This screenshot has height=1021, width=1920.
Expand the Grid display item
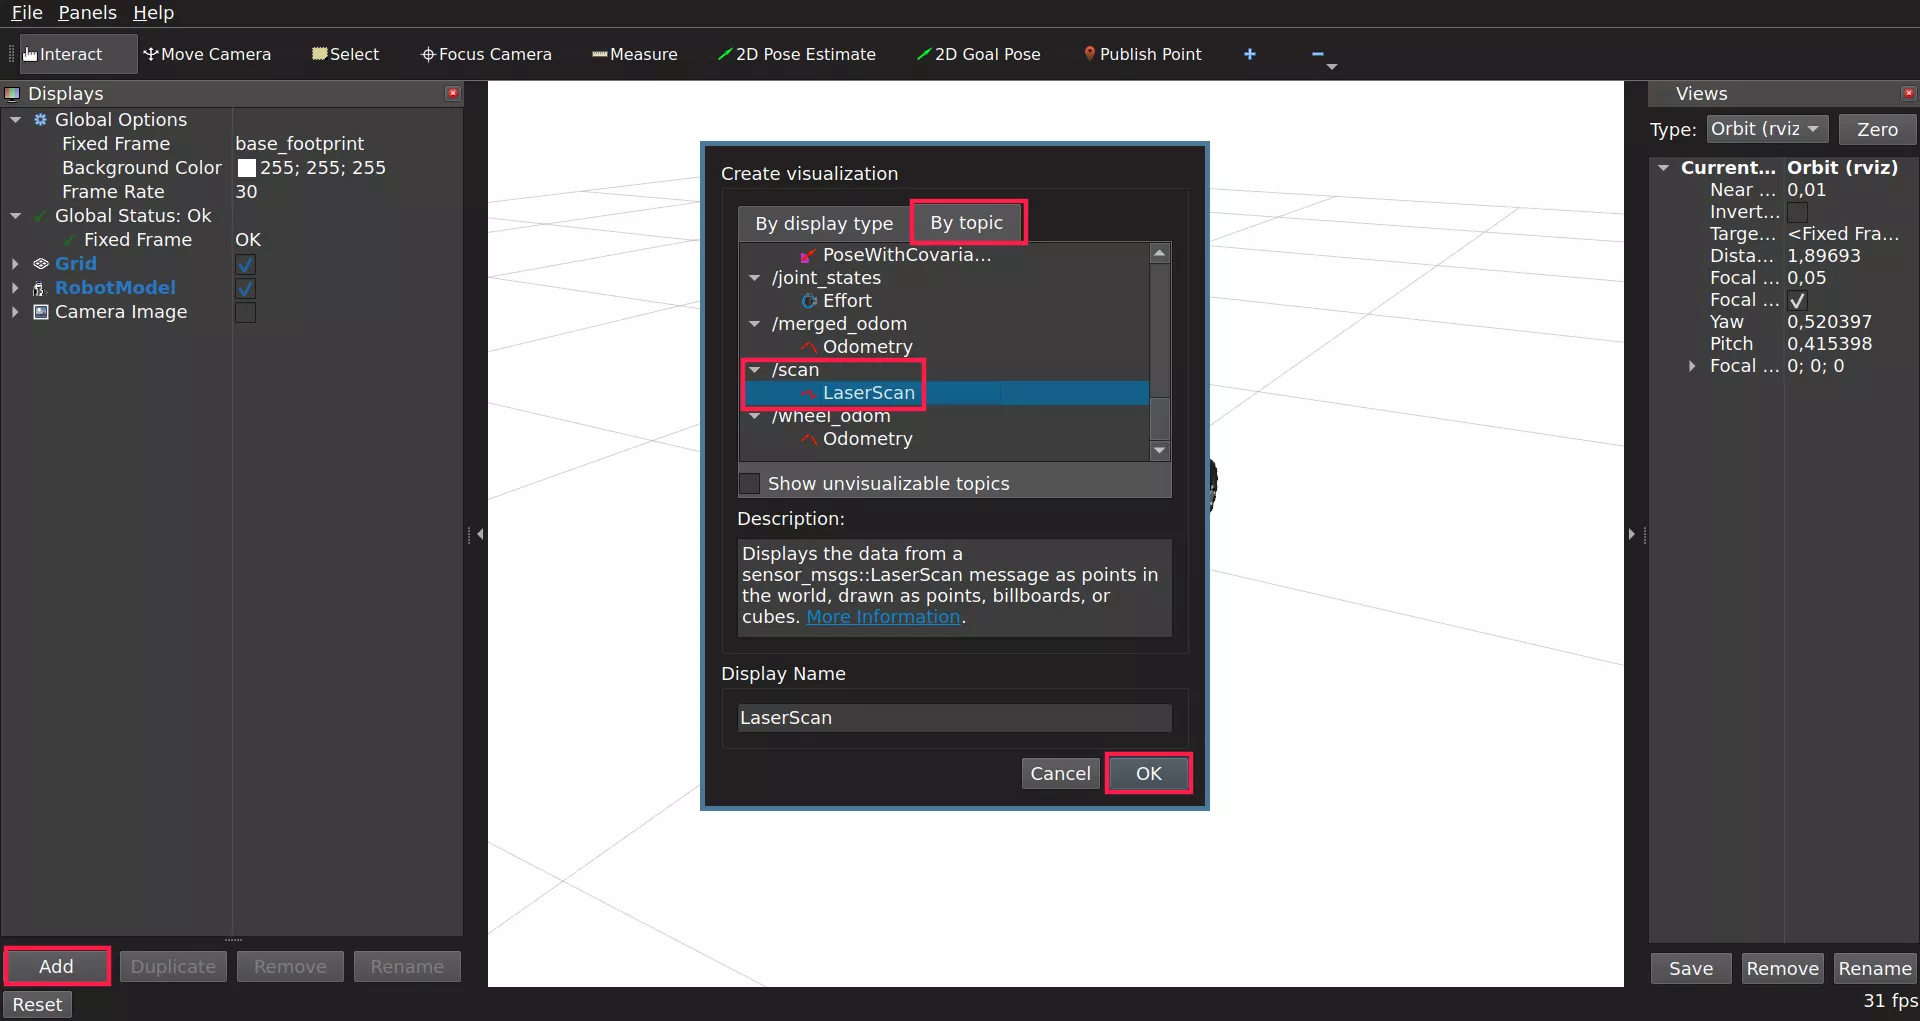click(15, 264)
